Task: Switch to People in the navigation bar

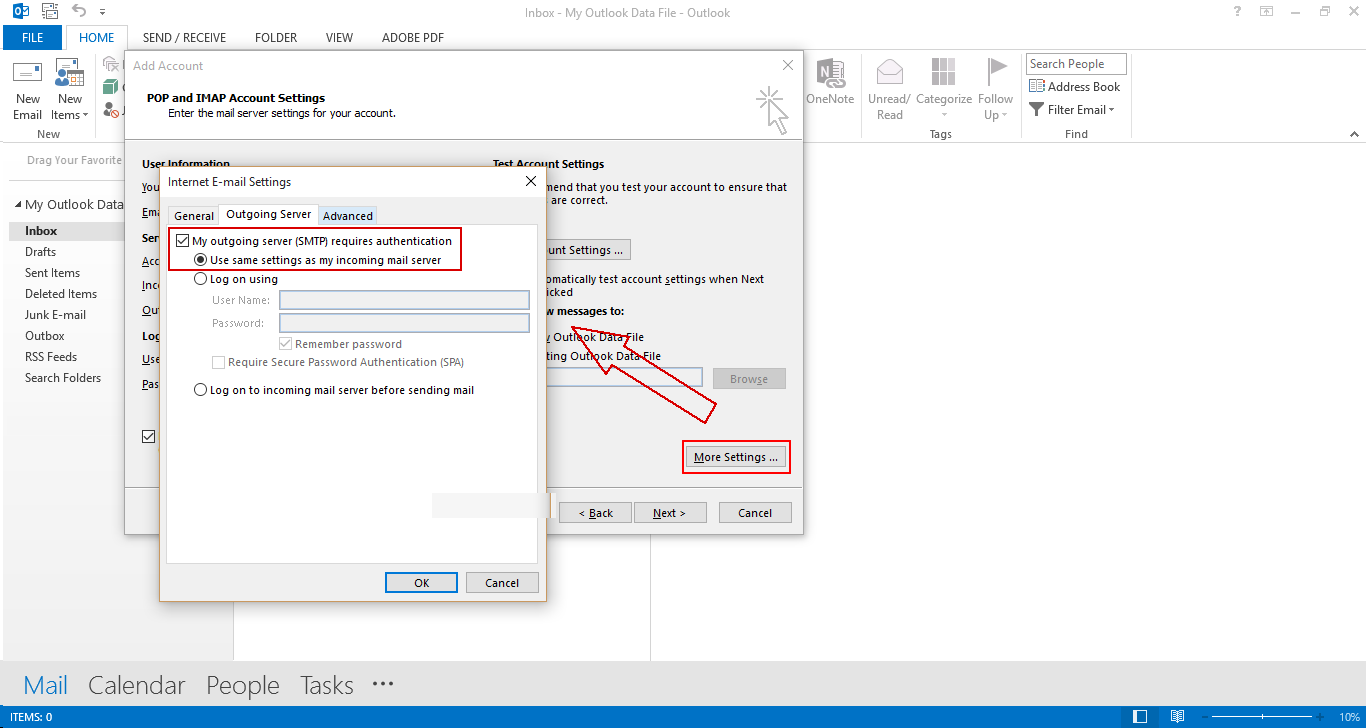Action: click(x=243, y=685)
